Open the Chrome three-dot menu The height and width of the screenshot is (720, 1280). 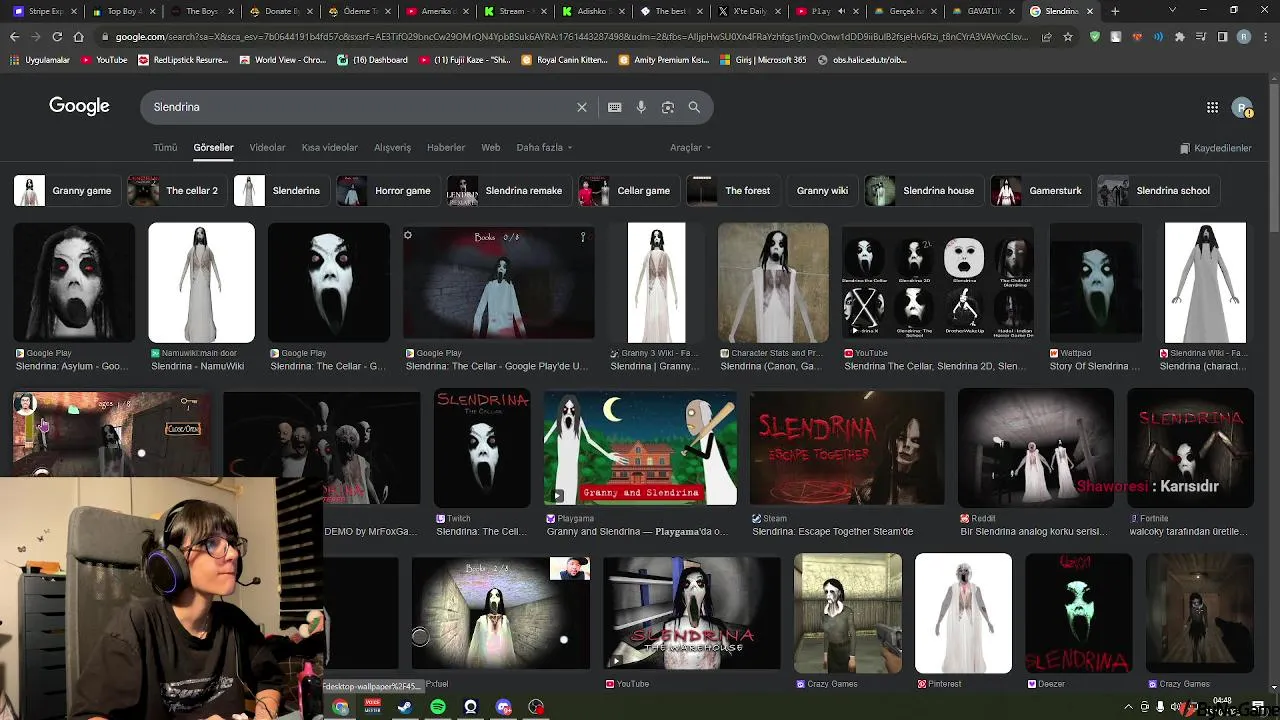click(1265, 37)
